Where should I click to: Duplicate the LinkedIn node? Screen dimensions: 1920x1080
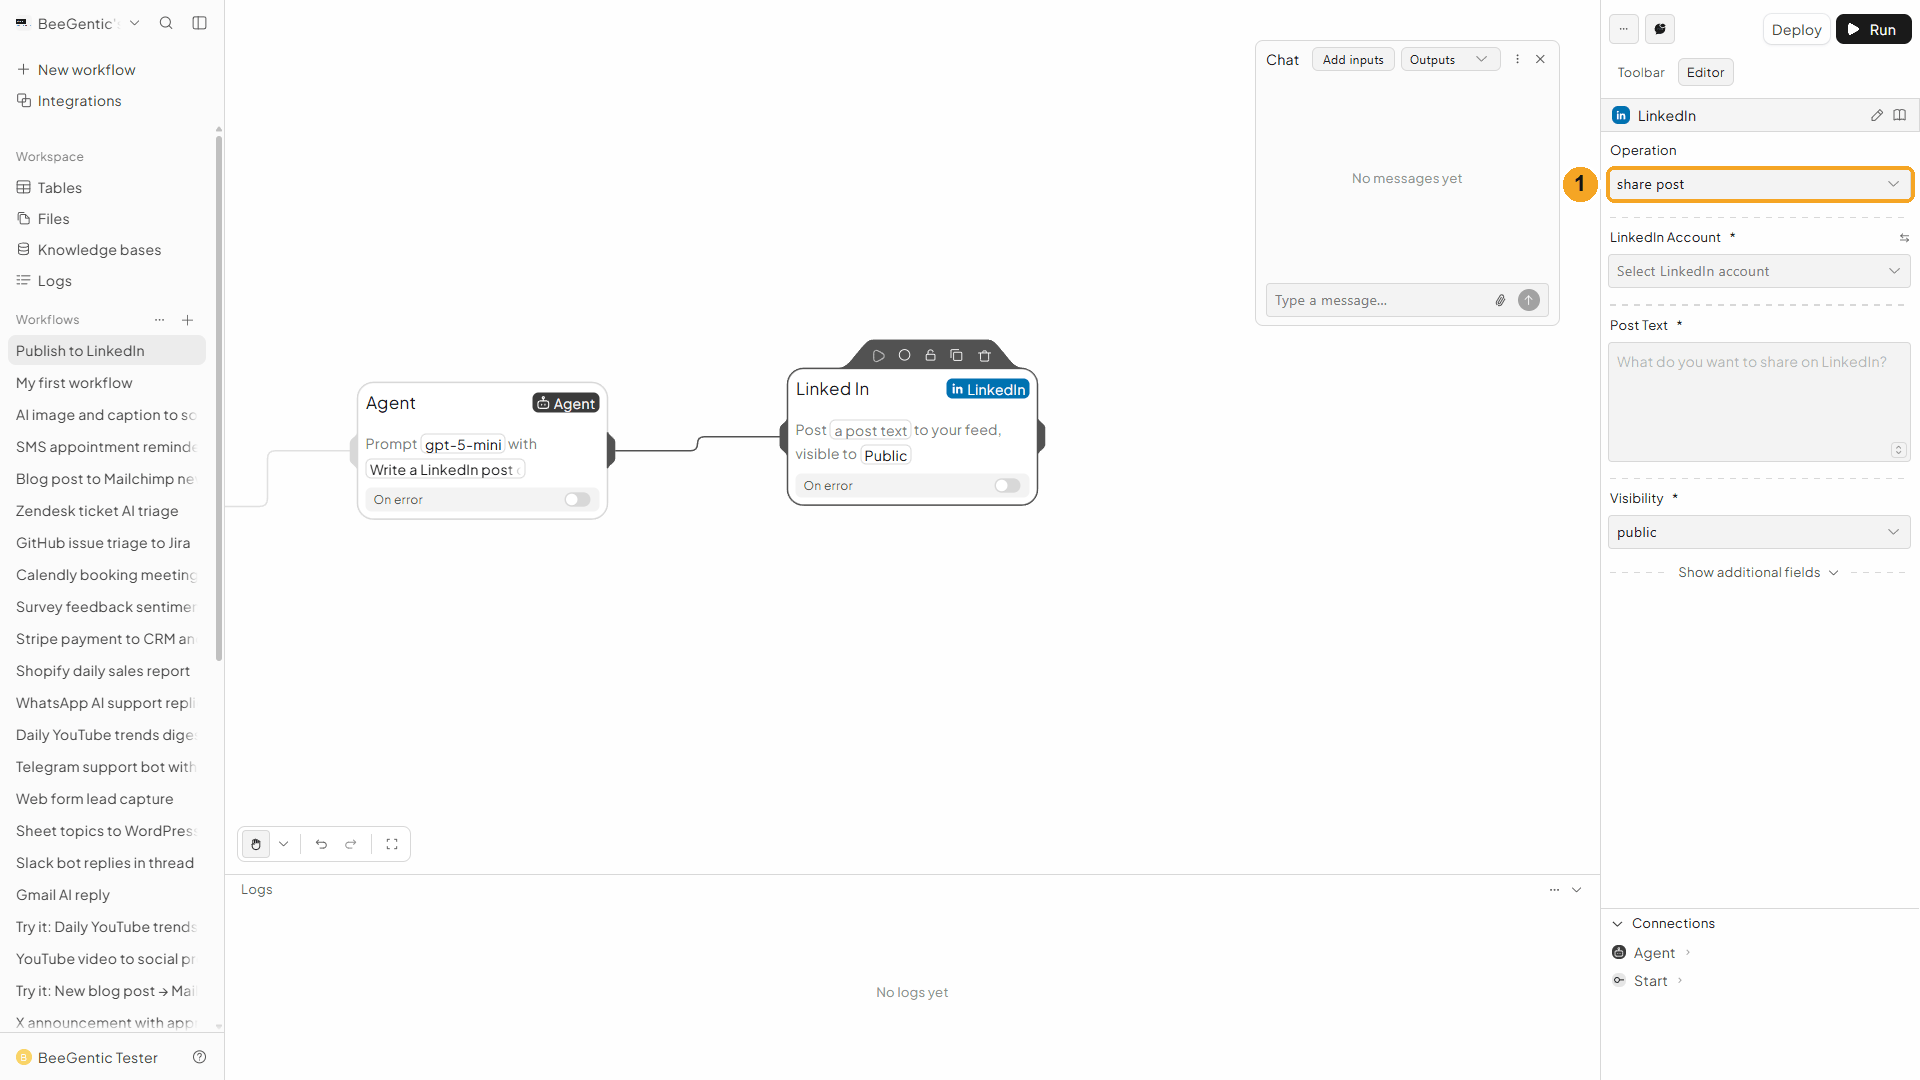[x=956, y=355]
